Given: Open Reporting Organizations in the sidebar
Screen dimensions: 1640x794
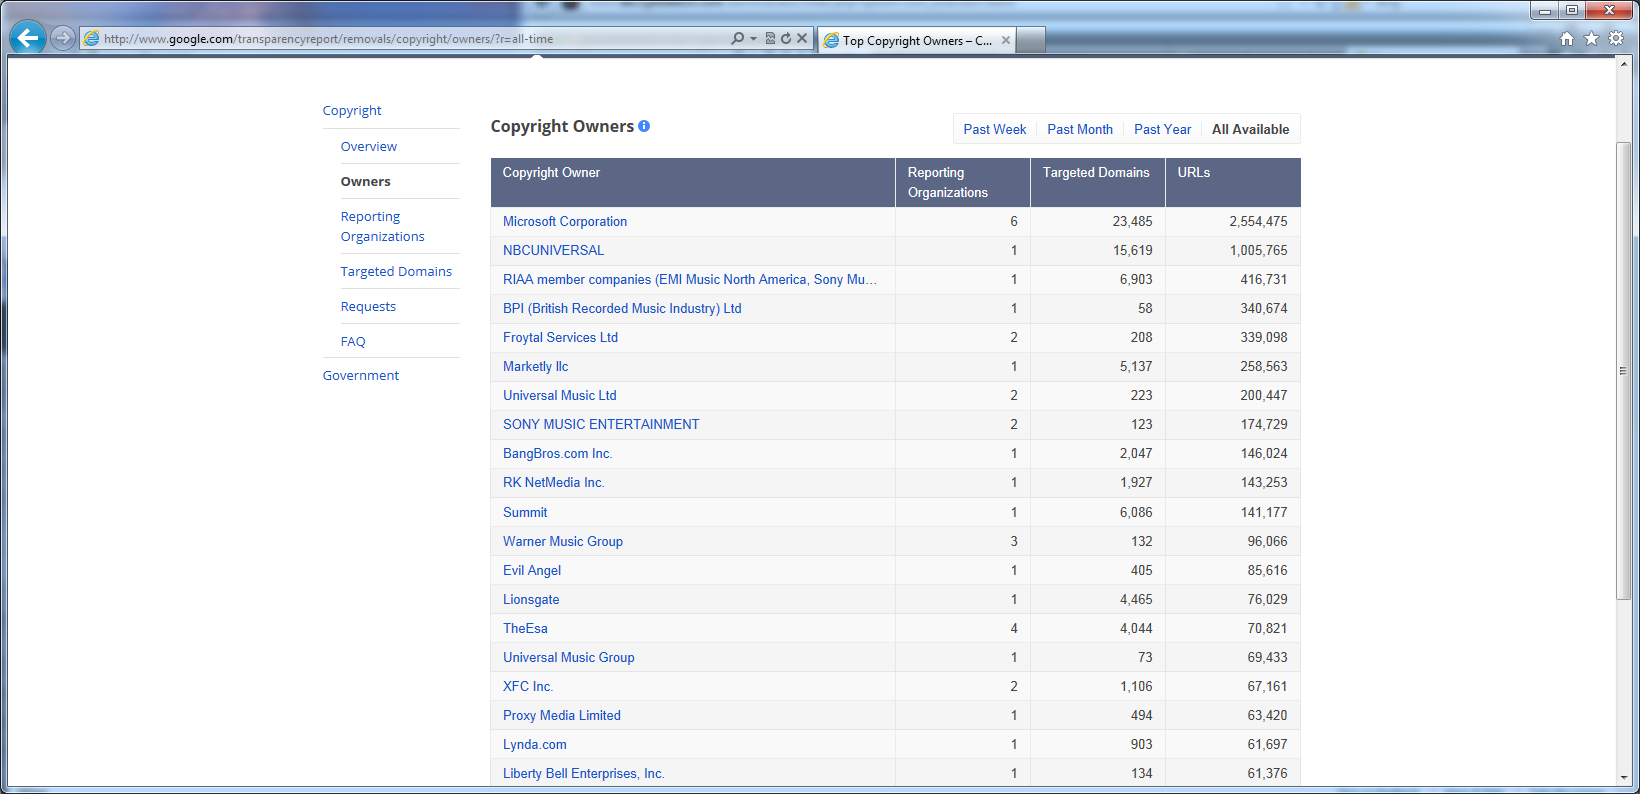Looking at the screenshot, I should pos(383,226).
